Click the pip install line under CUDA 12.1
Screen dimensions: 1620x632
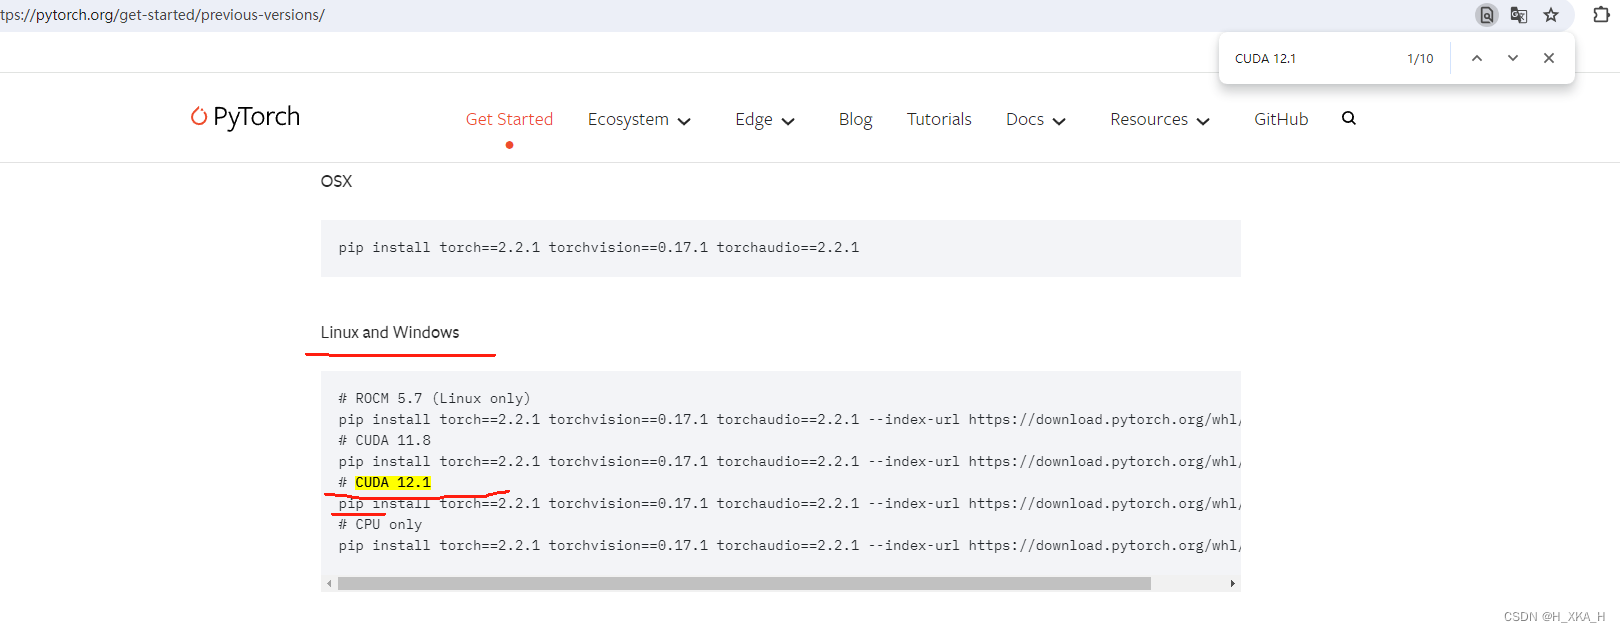click(789, 503)
